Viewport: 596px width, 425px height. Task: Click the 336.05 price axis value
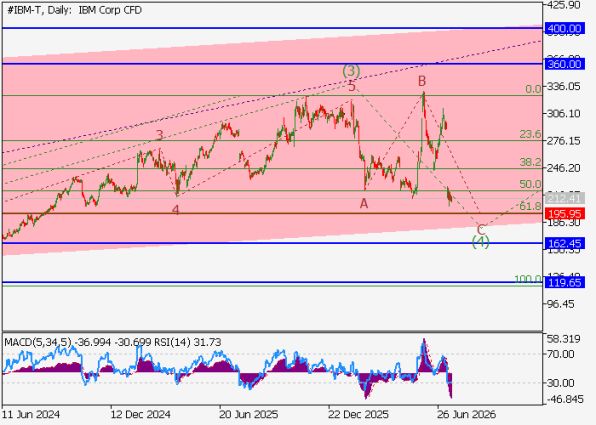tap(563, 87)
